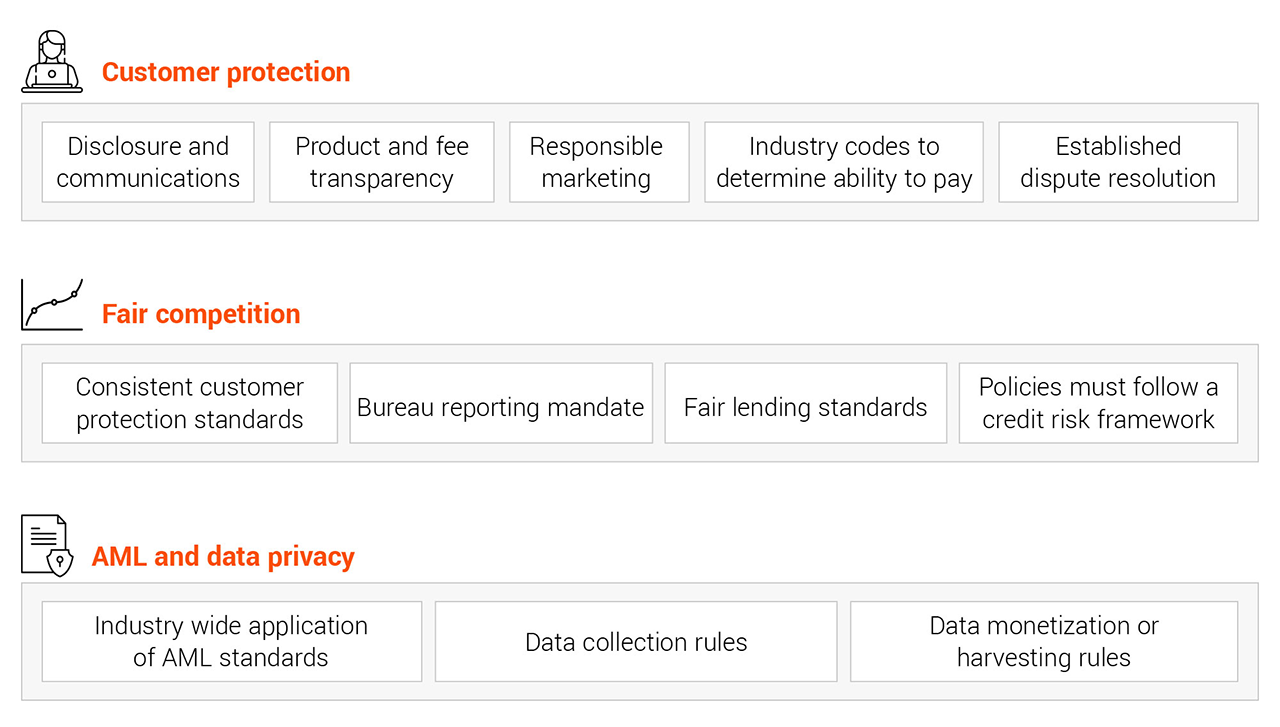Image resolution: width=1280 pixels, height=727 pixels.
Task: Select the Fair competition heading
Action: tap(201, 314)
